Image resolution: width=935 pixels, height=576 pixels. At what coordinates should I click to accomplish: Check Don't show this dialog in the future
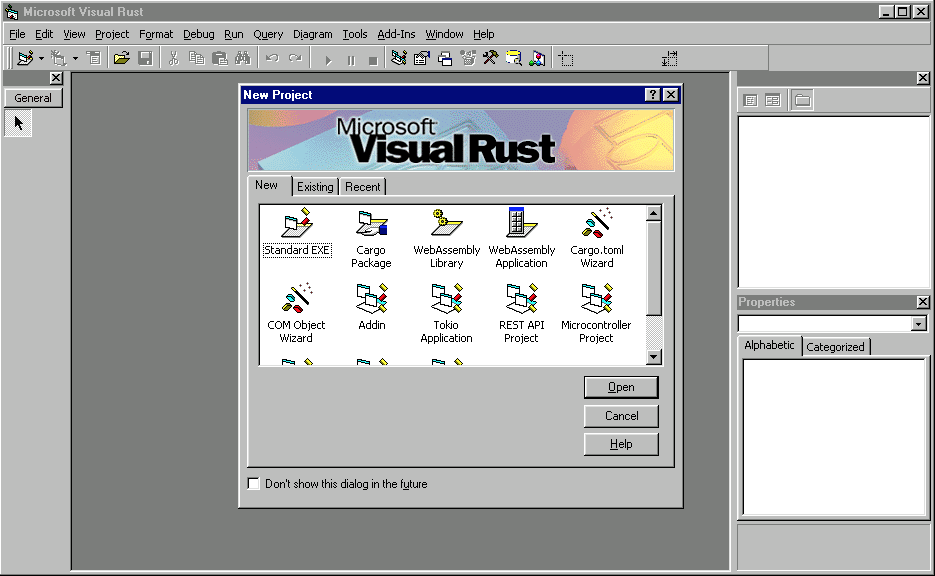(x=253, y=484)
